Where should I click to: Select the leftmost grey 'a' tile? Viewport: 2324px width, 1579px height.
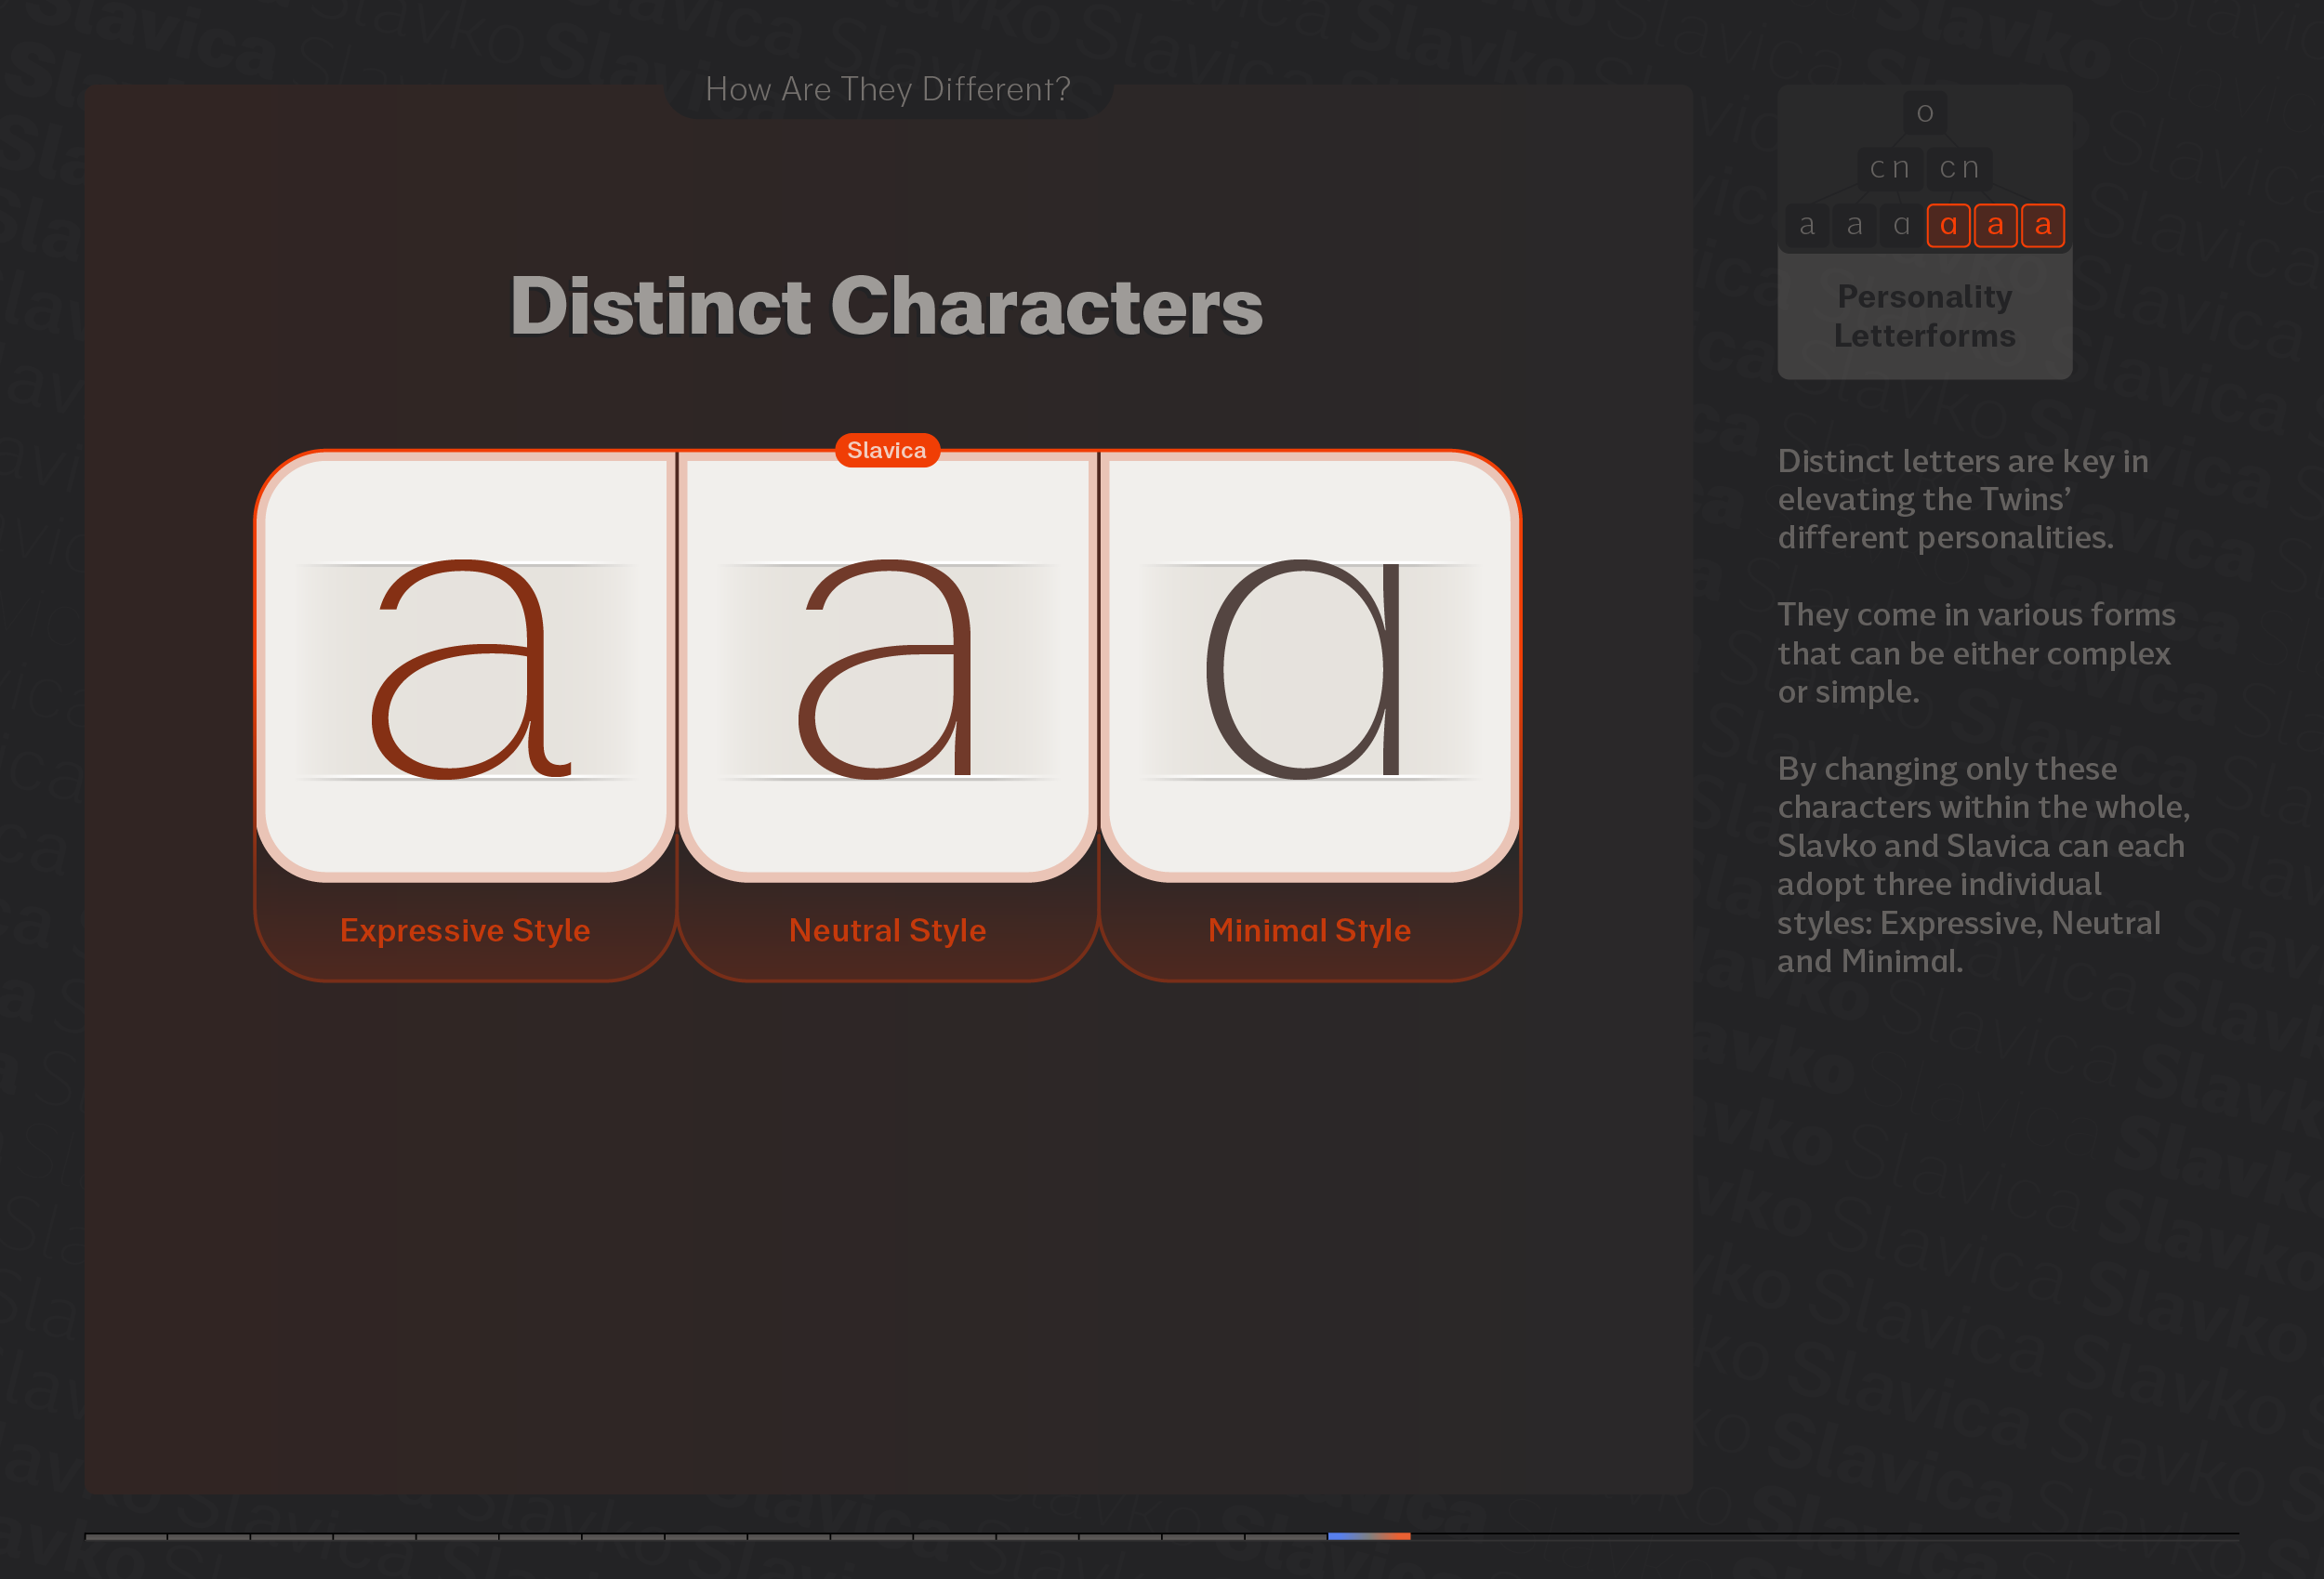(1807, 225)
